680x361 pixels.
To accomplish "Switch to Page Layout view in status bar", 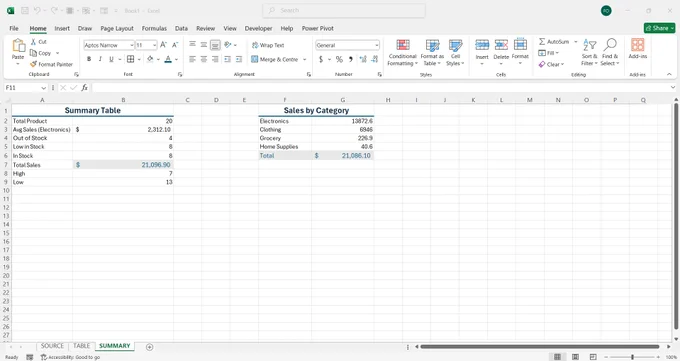I will coord(575,357).
